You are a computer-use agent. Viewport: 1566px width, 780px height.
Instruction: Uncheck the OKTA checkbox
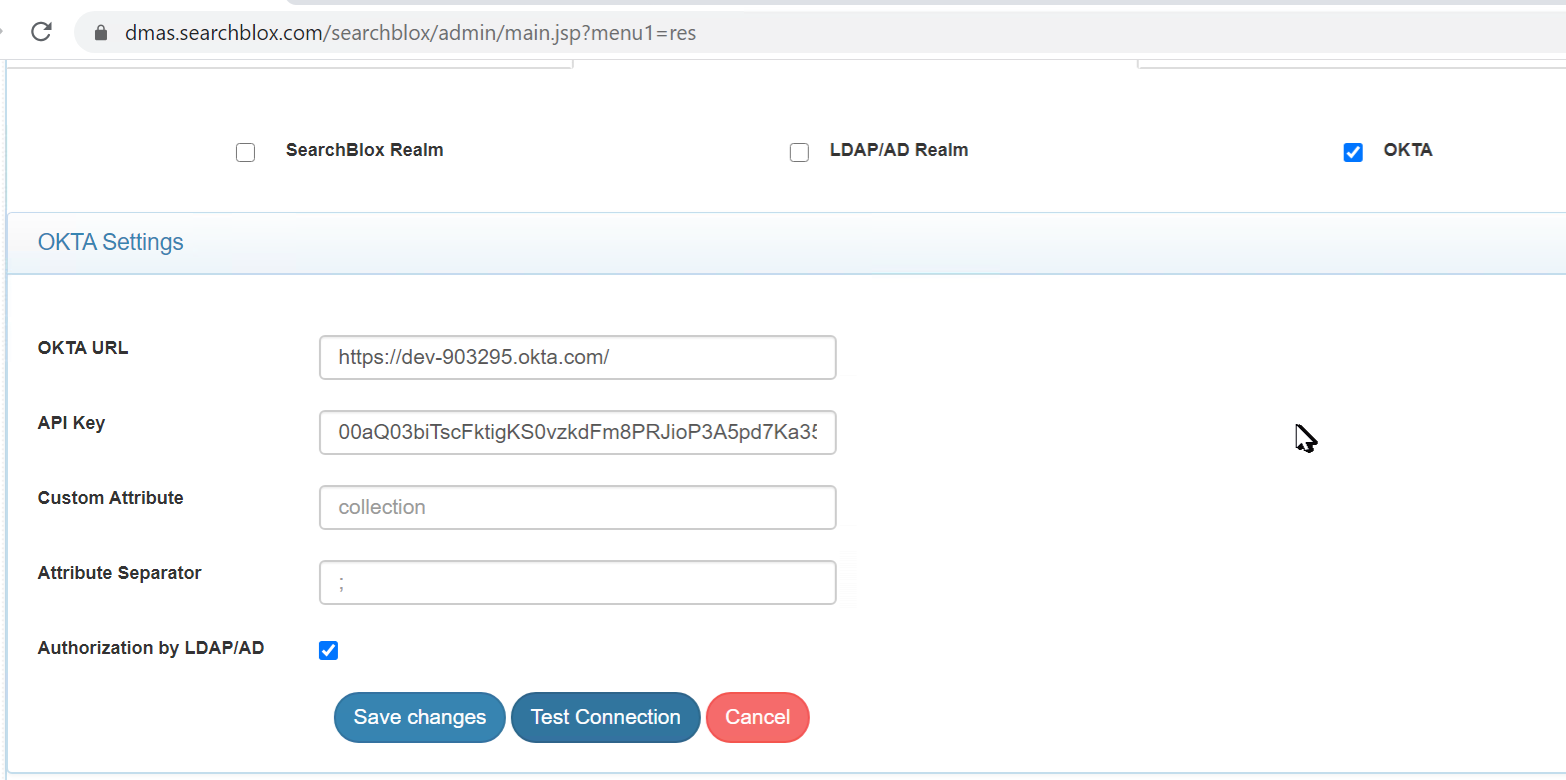pyautogui.click(x=1353, y=152)
